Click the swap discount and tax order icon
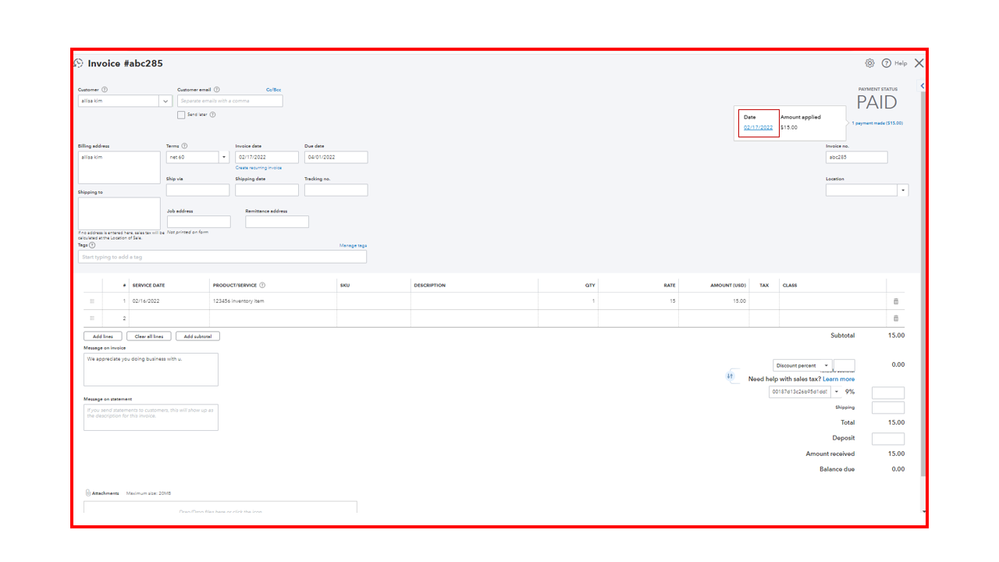The height and width of the screenshot is (562, 999). [730, 376]
